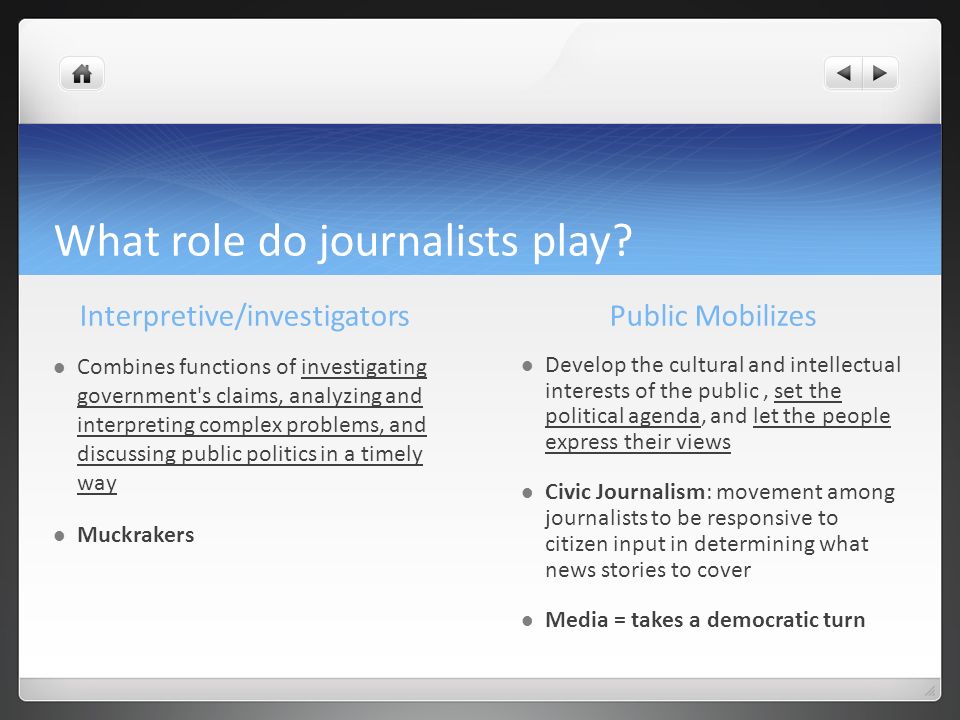Click 'citizen input in determining what' line
960x720 pixels.
(707, 544)
